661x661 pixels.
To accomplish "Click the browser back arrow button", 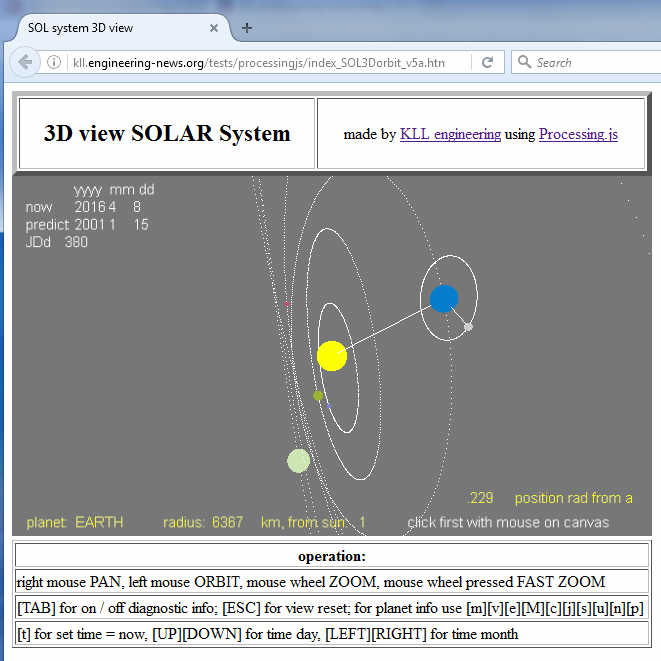I will coord(25,62).
